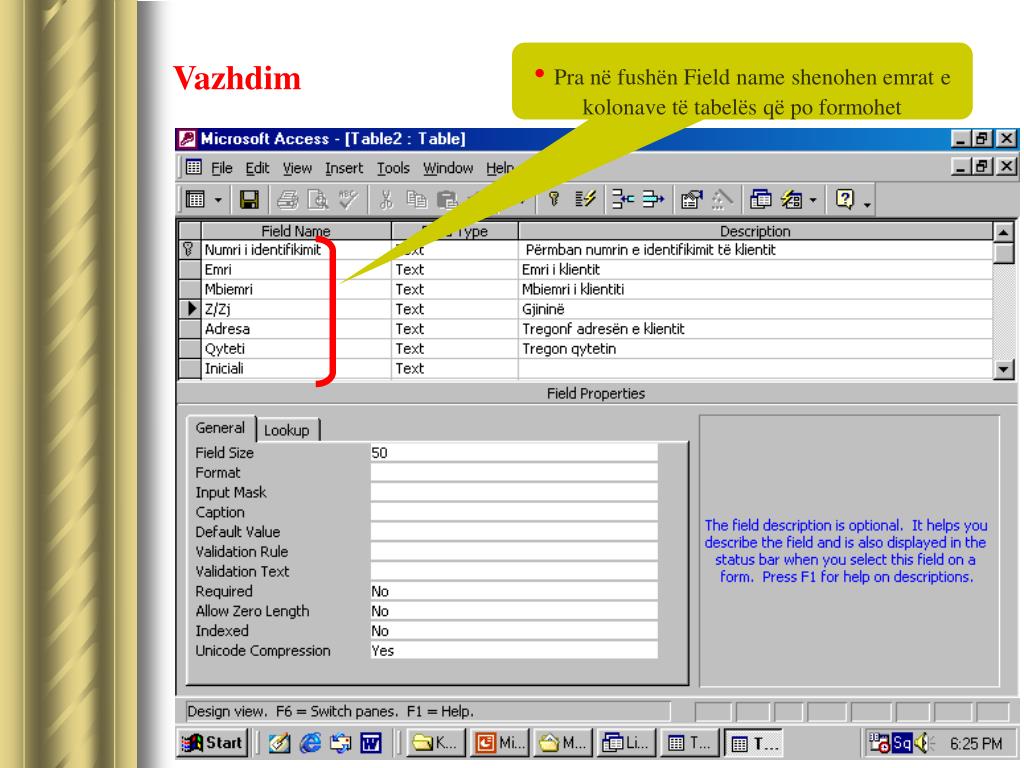Click the Required property value No
The image size is (1024, 768).
514,591
